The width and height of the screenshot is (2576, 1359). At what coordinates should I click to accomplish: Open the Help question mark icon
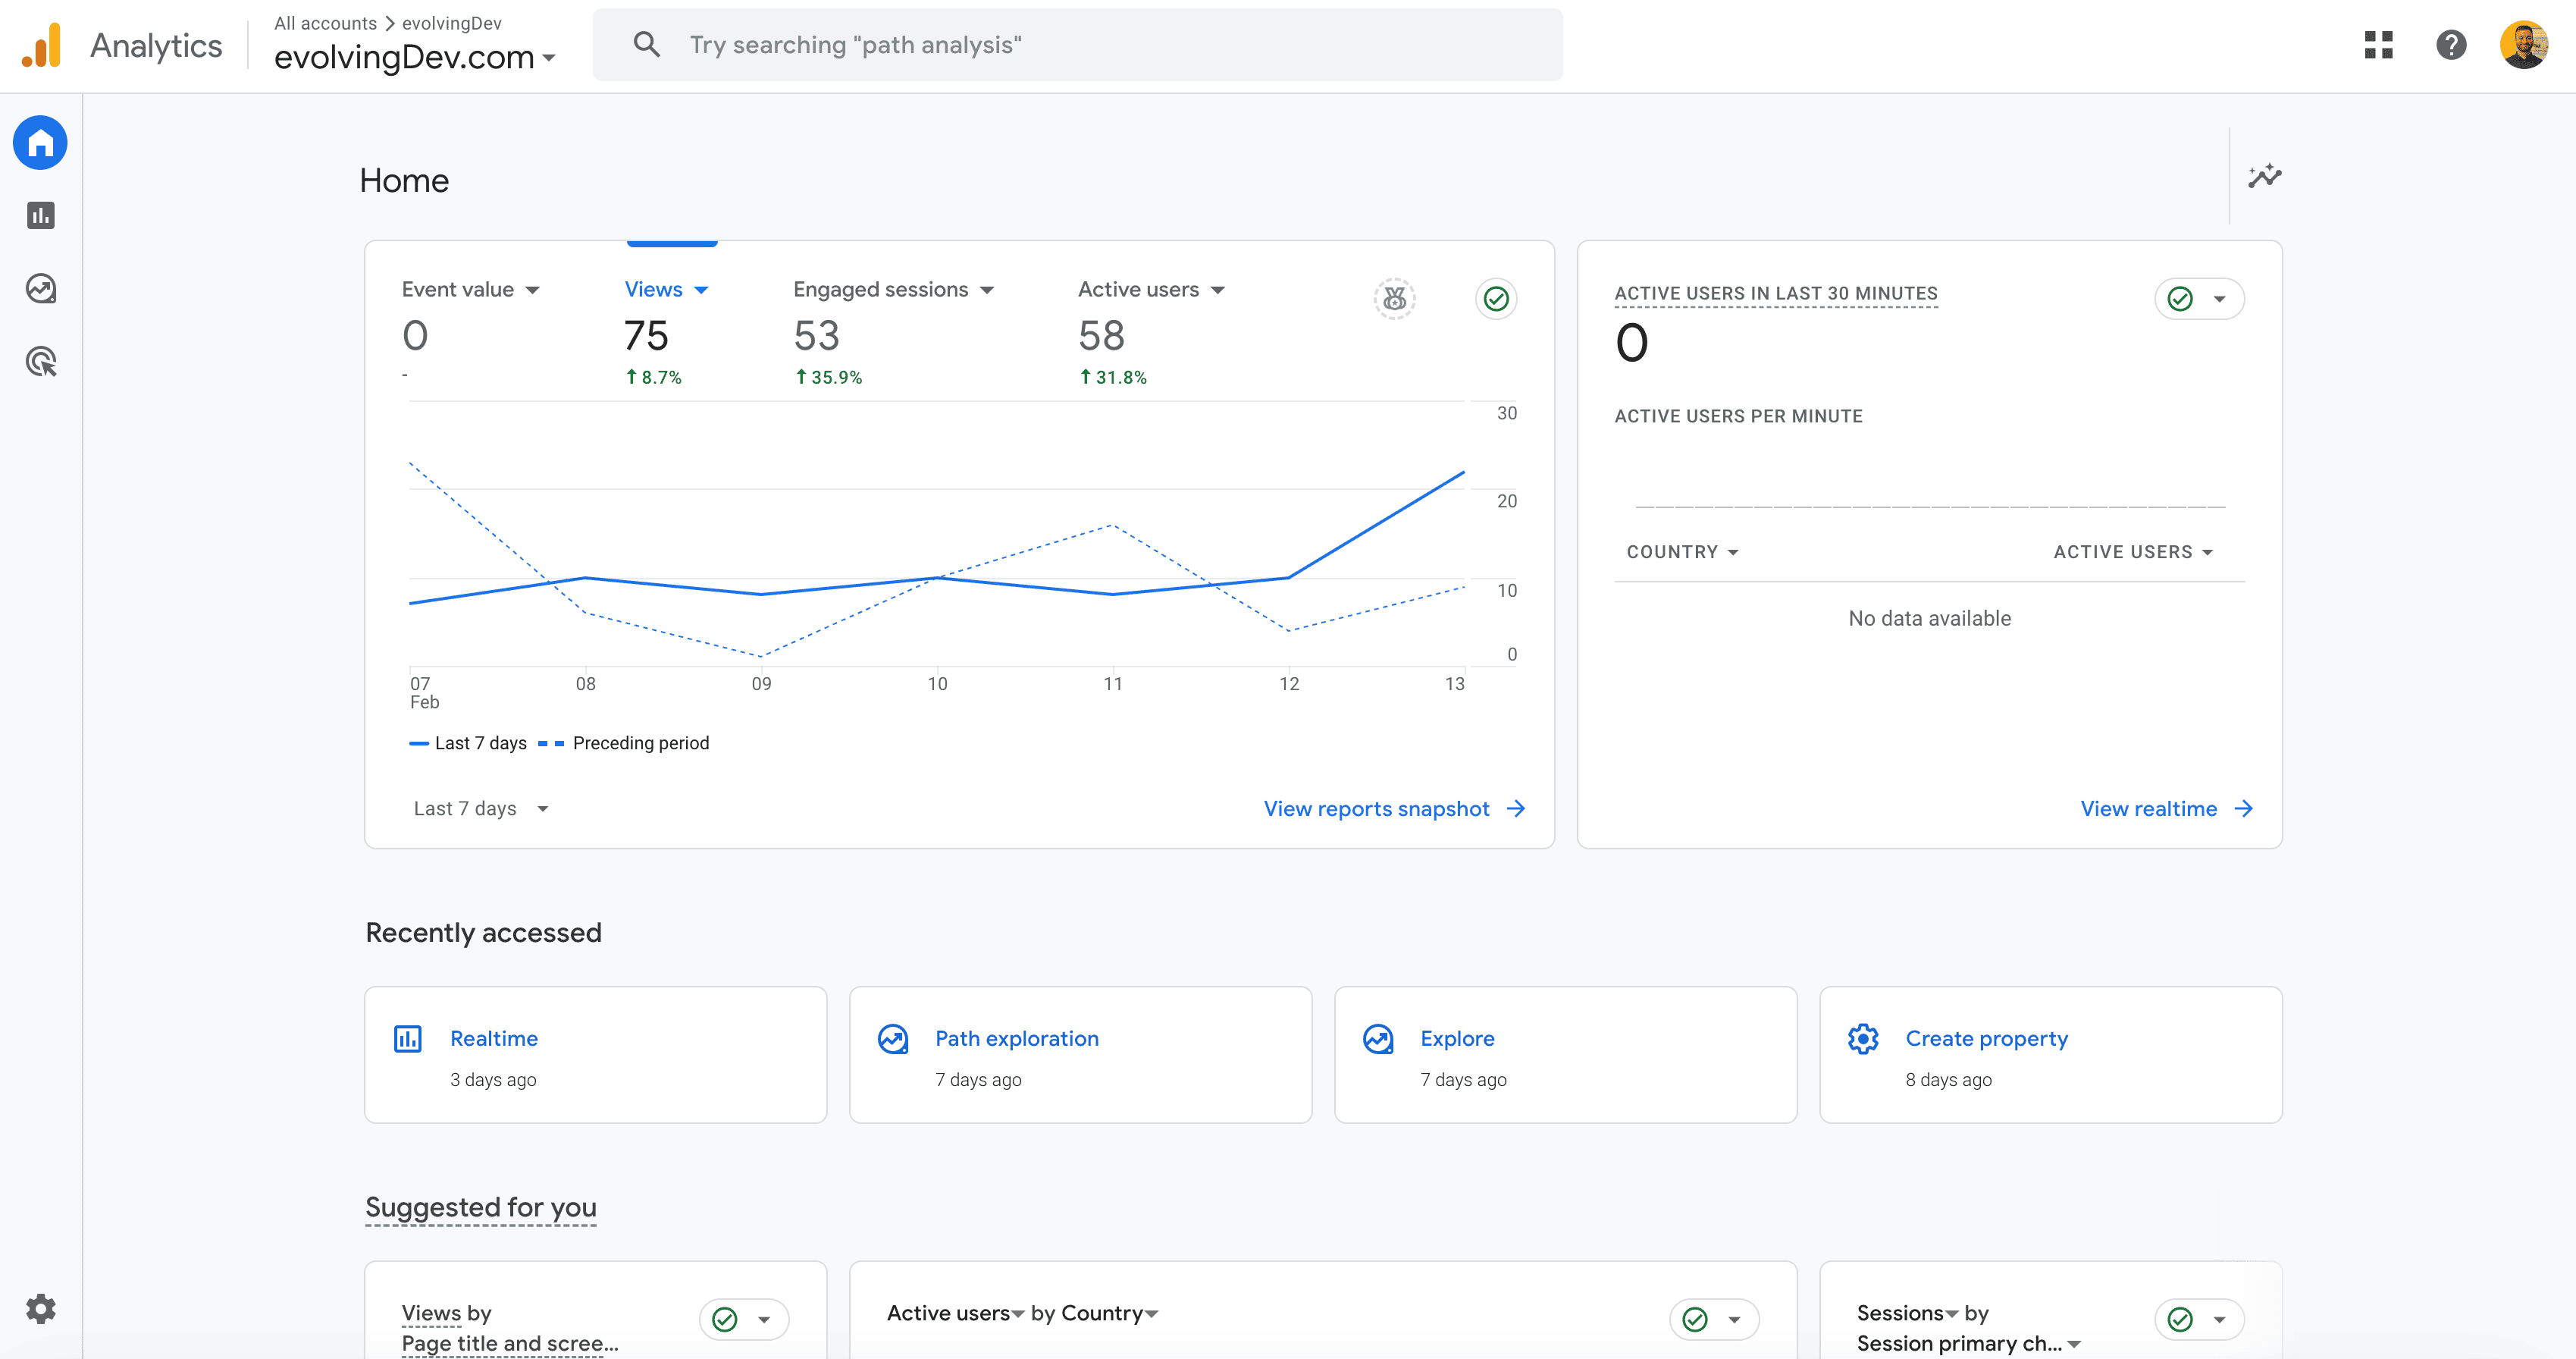point(2450,45)
